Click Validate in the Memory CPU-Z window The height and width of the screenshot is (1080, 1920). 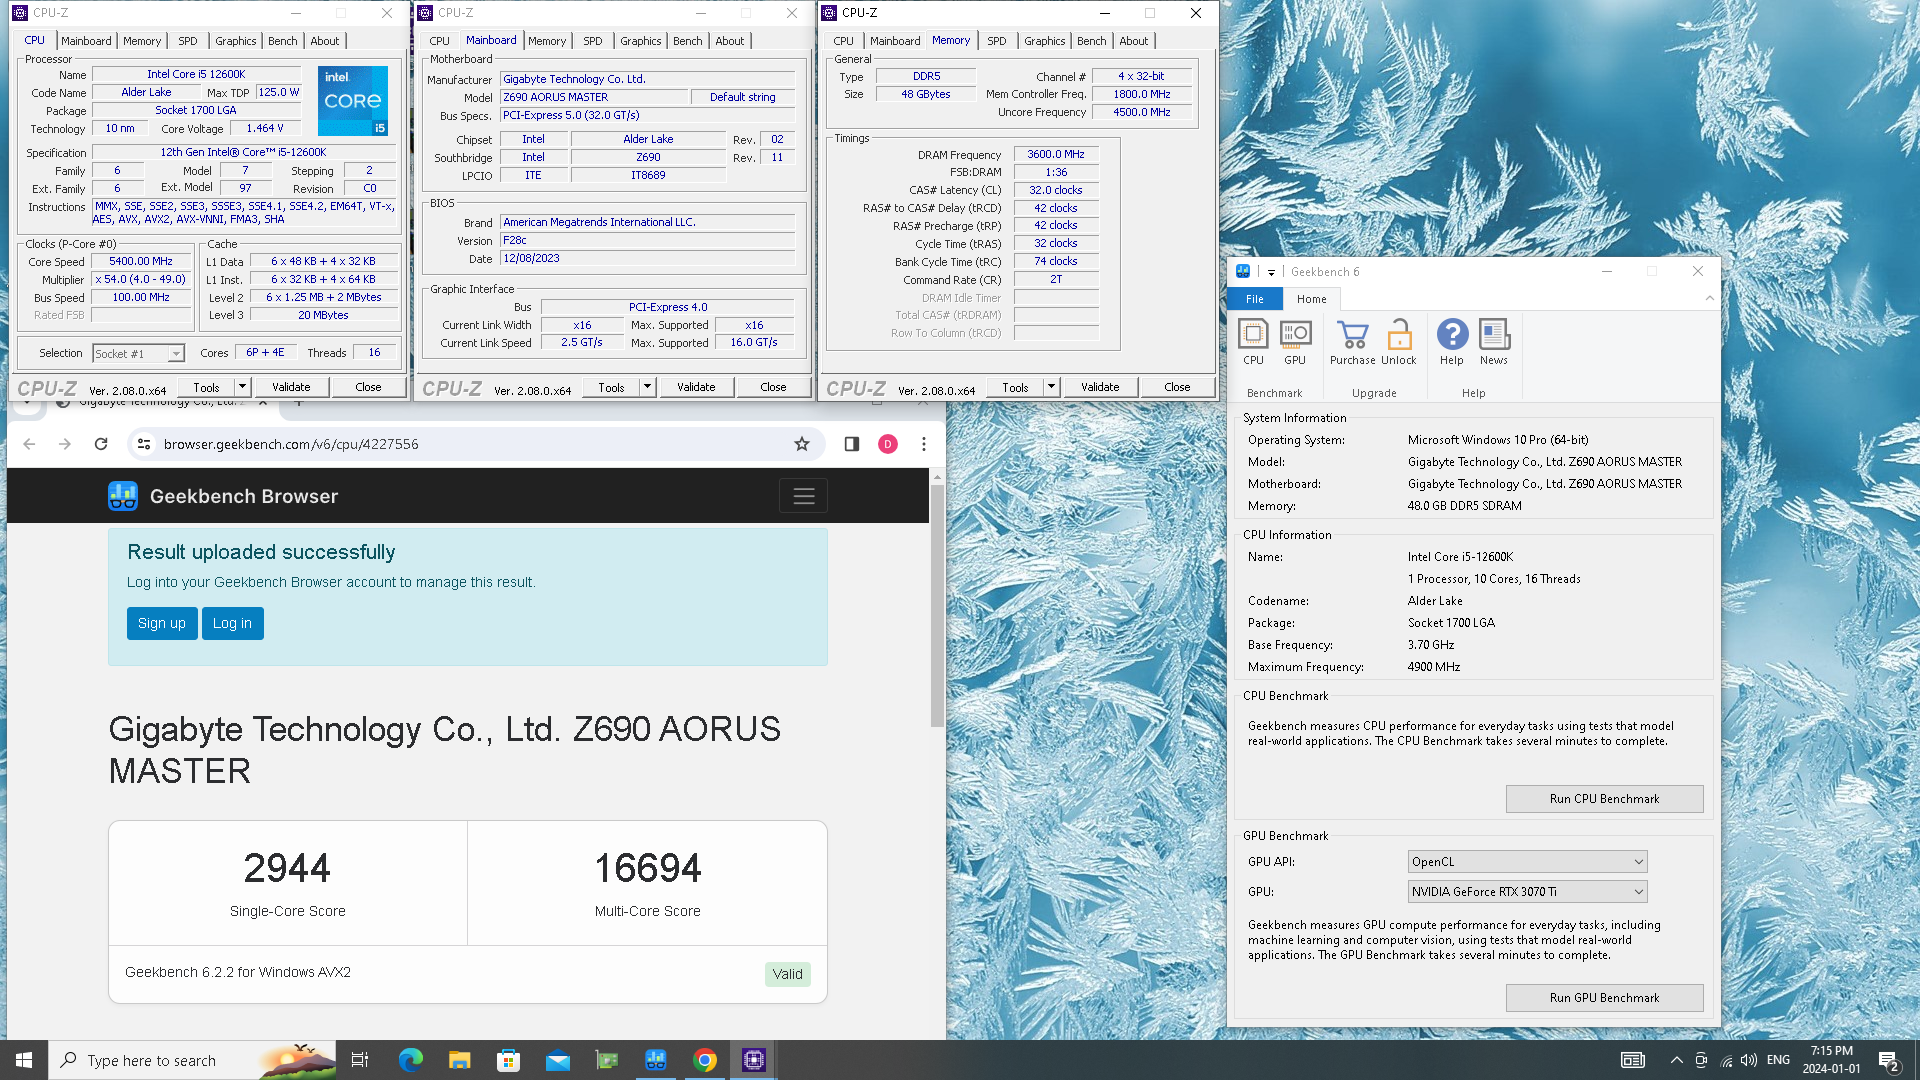point(1100,387)
